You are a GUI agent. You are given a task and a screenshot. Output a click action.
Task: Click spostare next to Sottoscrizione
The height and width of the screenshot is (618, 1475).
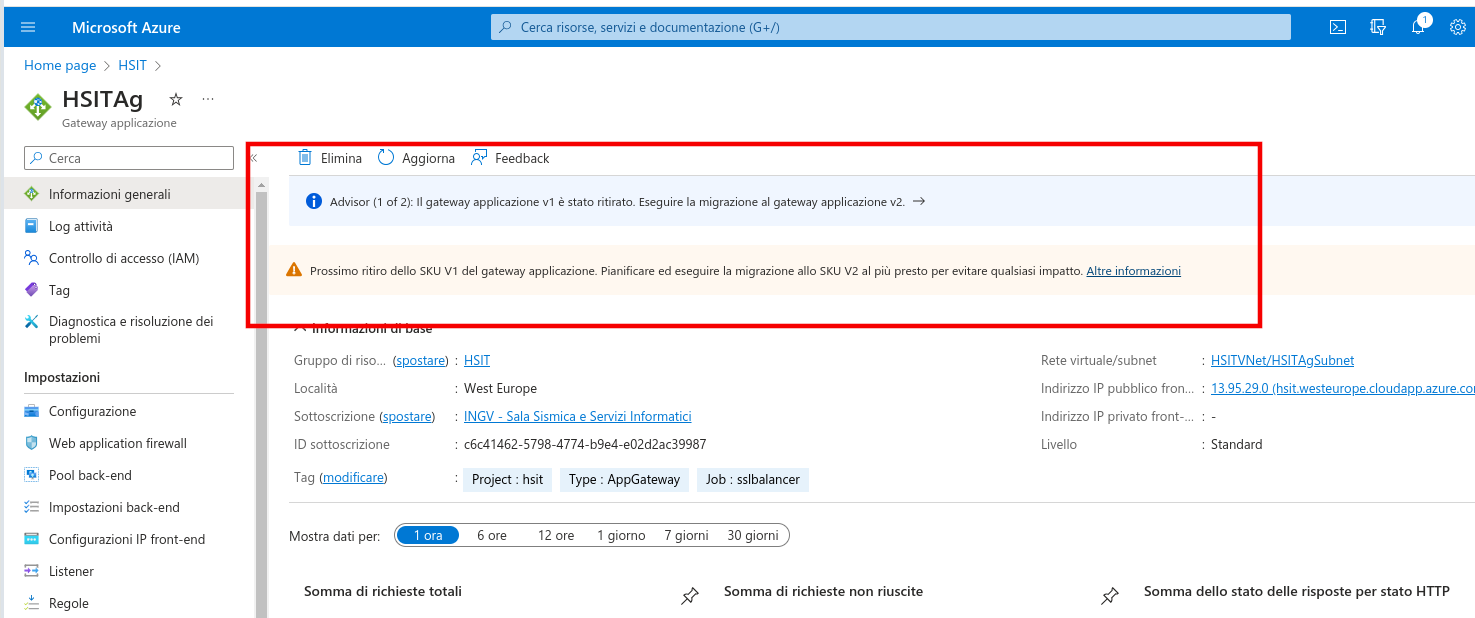point(407,416)
